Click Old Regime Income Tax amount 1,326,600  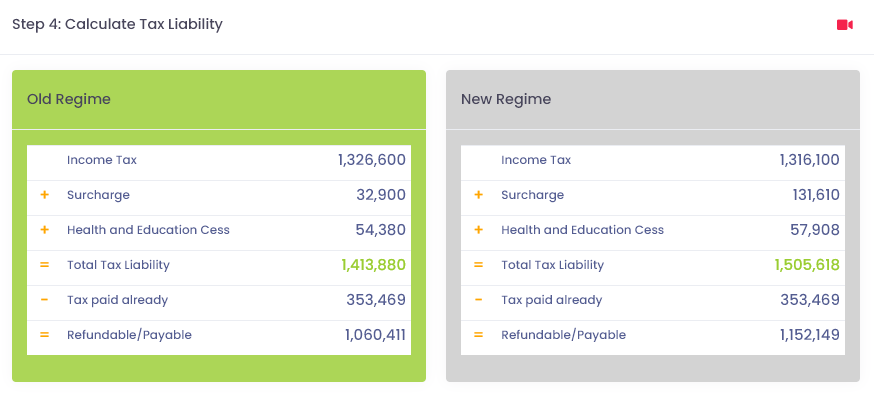(372, 160)
